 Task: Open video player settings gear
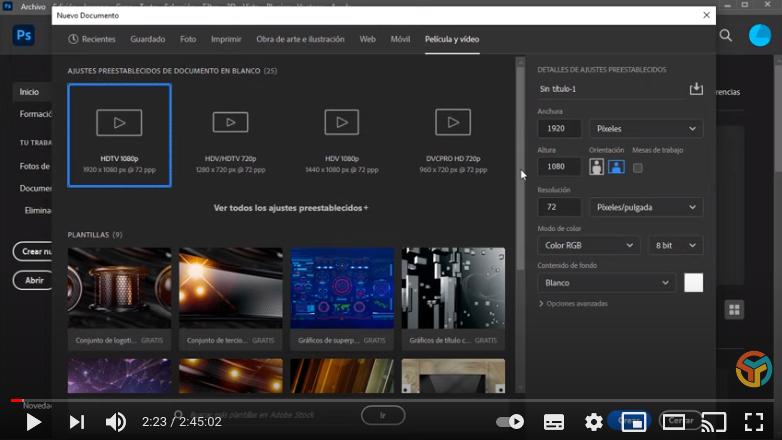[x=593, y=422]
